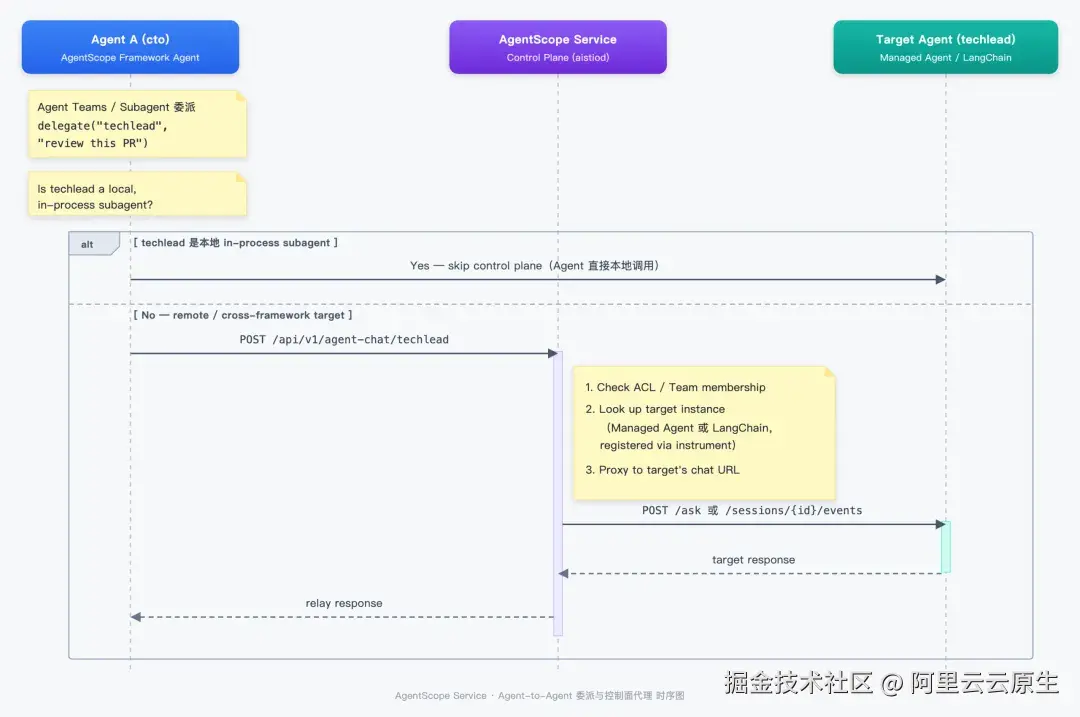Click the 'POST /ask 或 /sessions/{id}/events' label

pos(752,510)
